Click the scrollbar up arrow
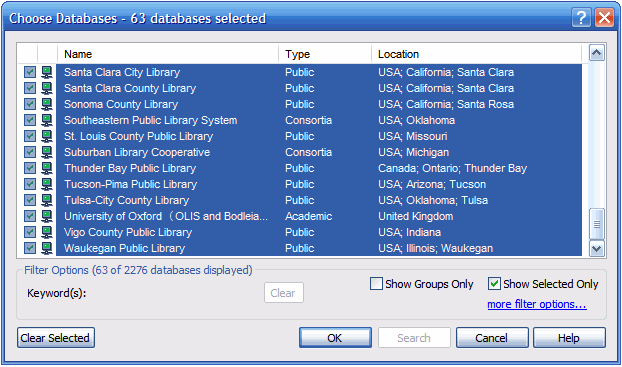 (597, 53)
